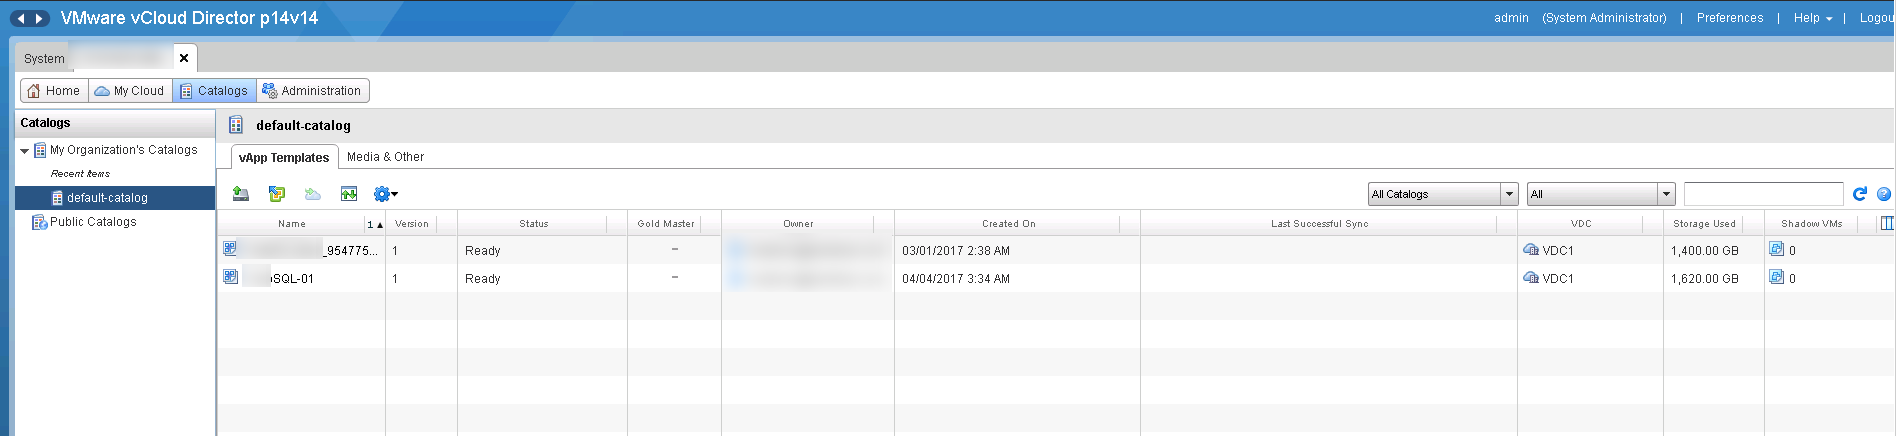Sort by the VDC column header
The height and width of the screenshot is (436, 1896).
1581,224
